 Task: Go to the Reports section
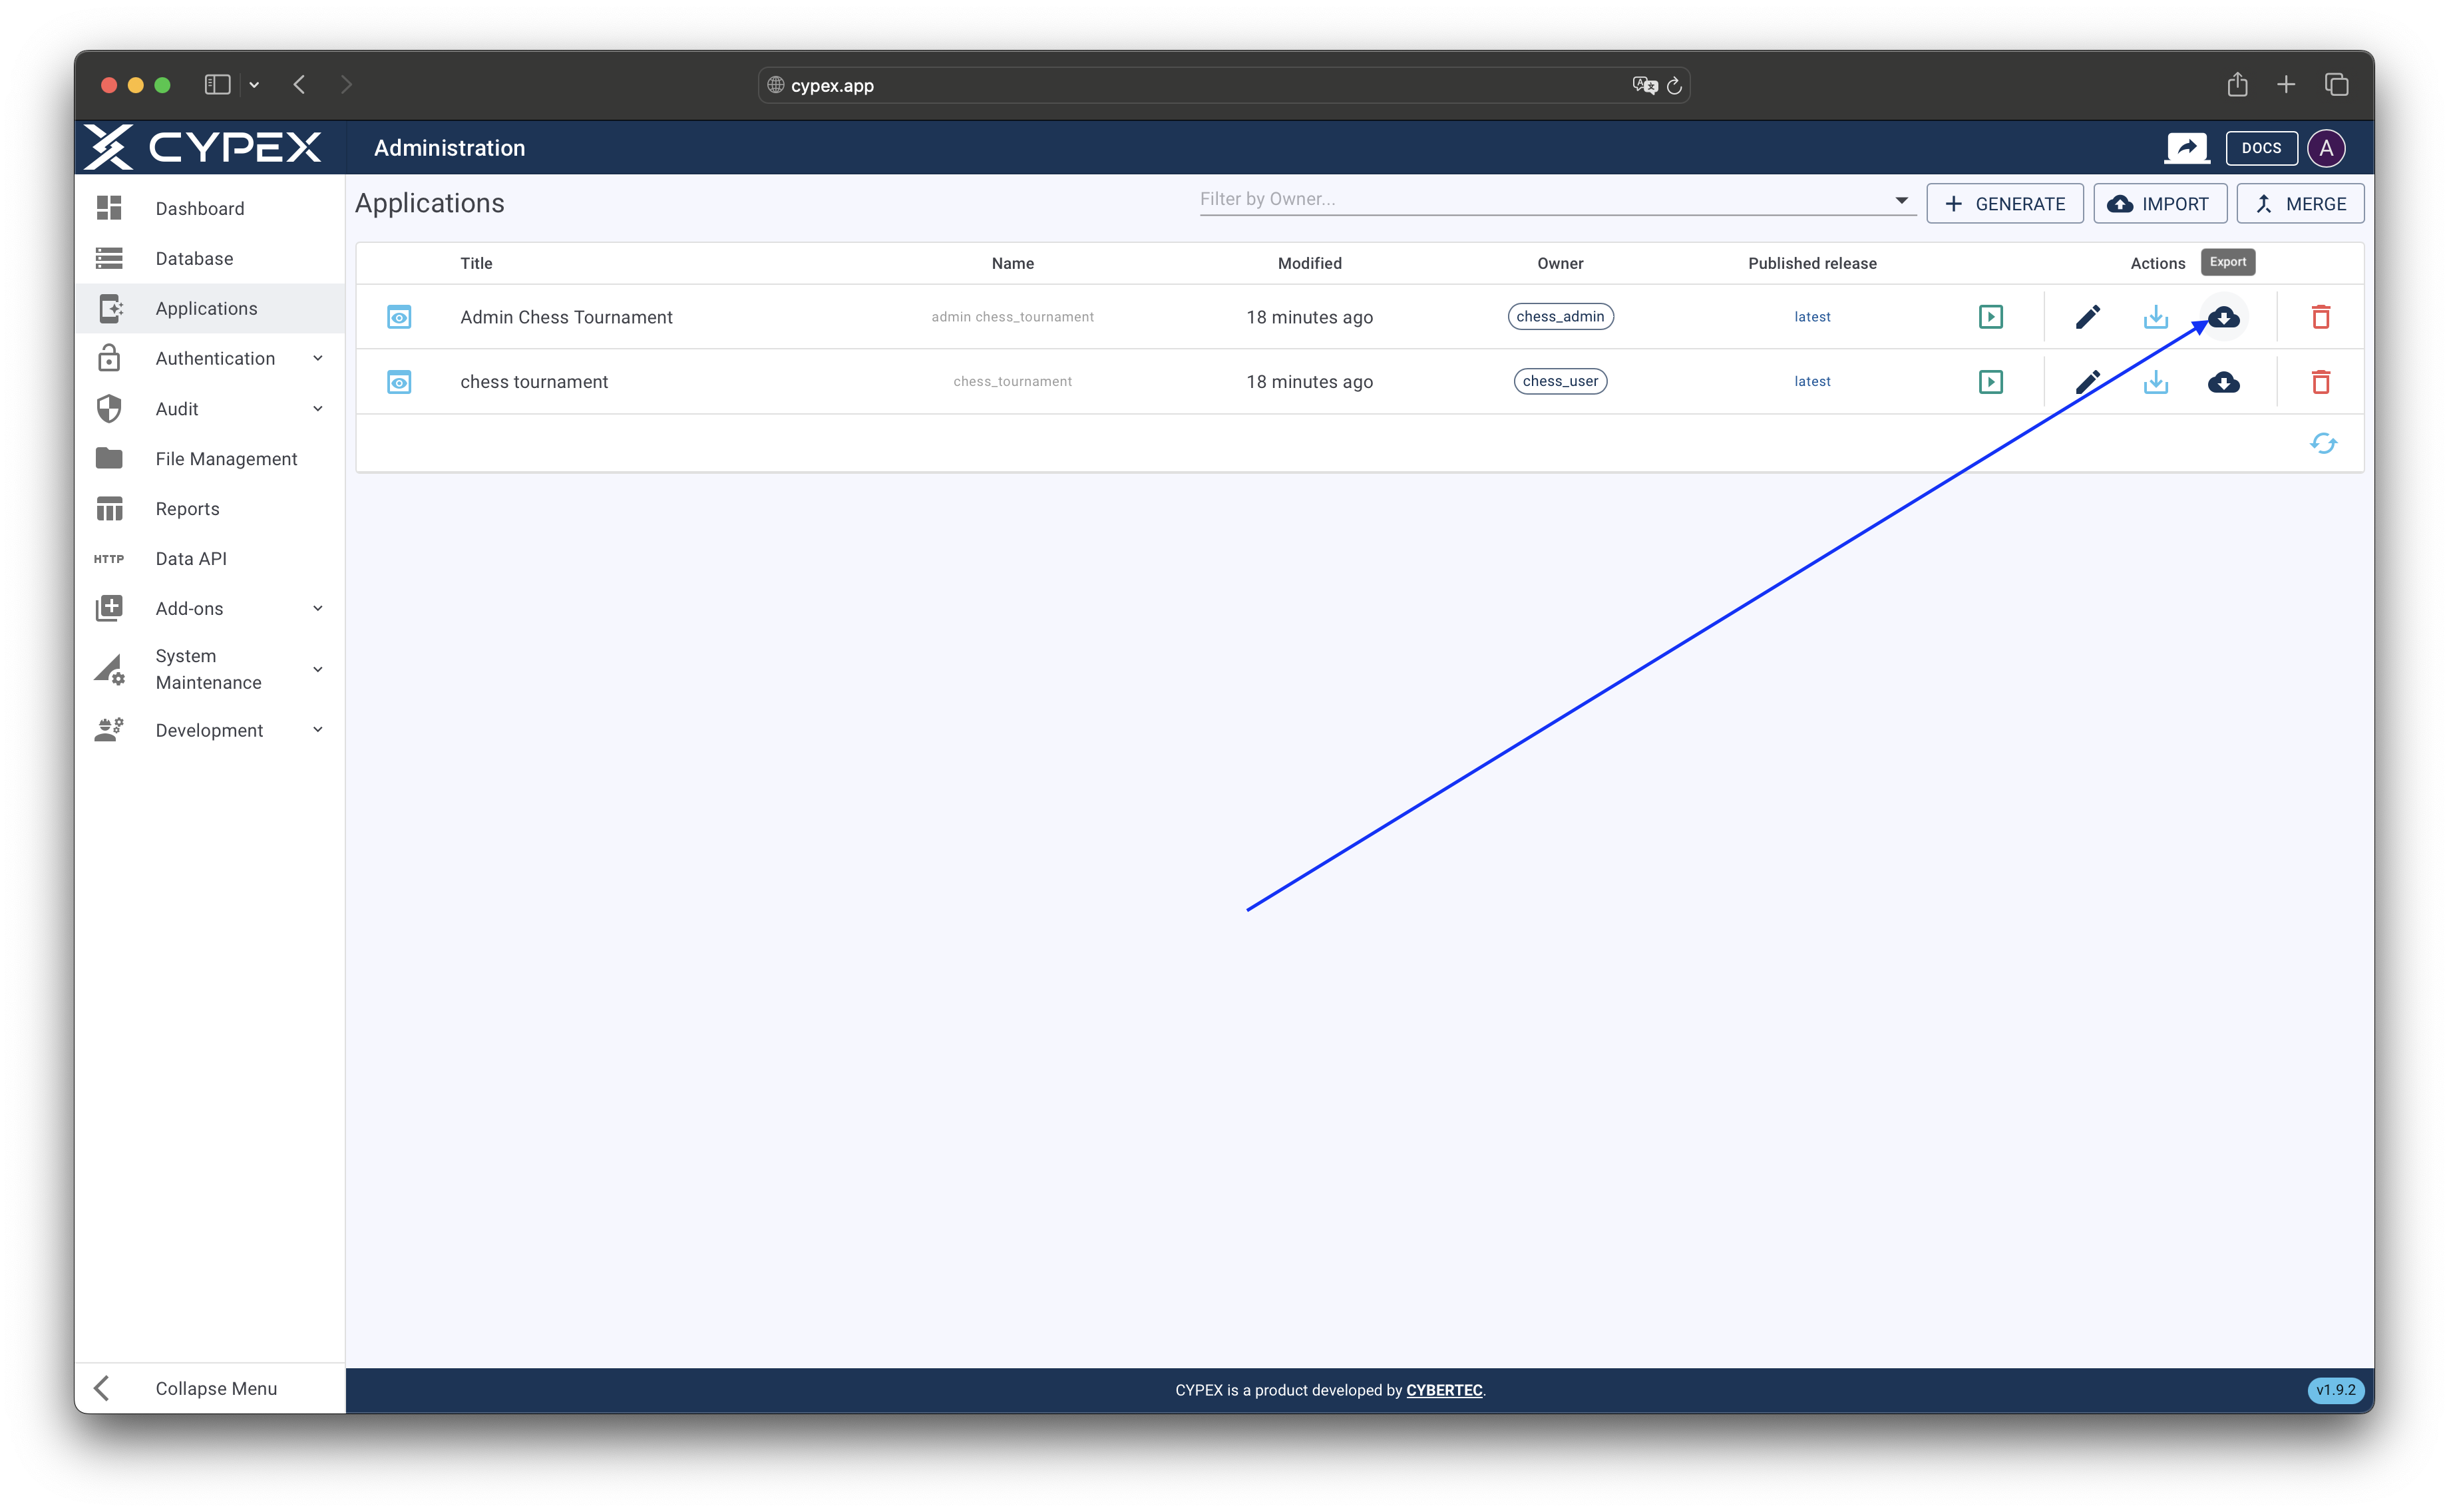tap(187, 508)
